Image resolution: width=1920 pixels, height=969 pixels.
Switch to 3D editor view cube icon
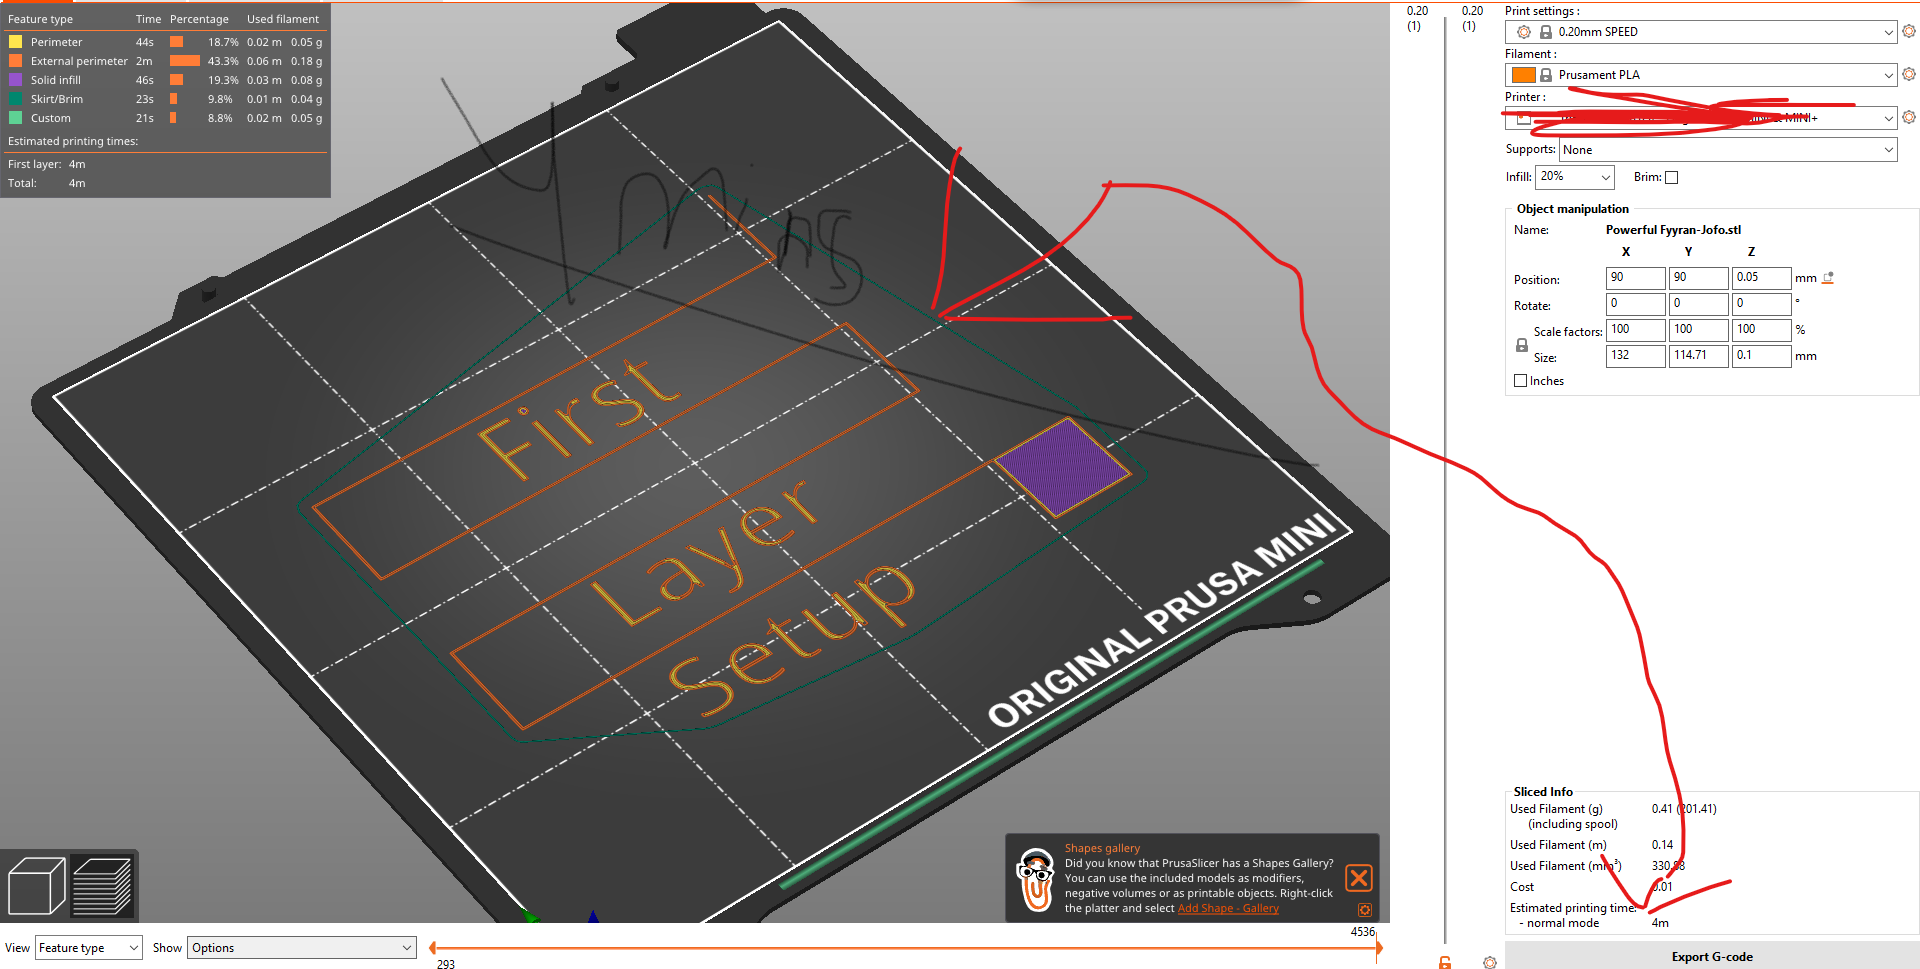tap(36, 886)
